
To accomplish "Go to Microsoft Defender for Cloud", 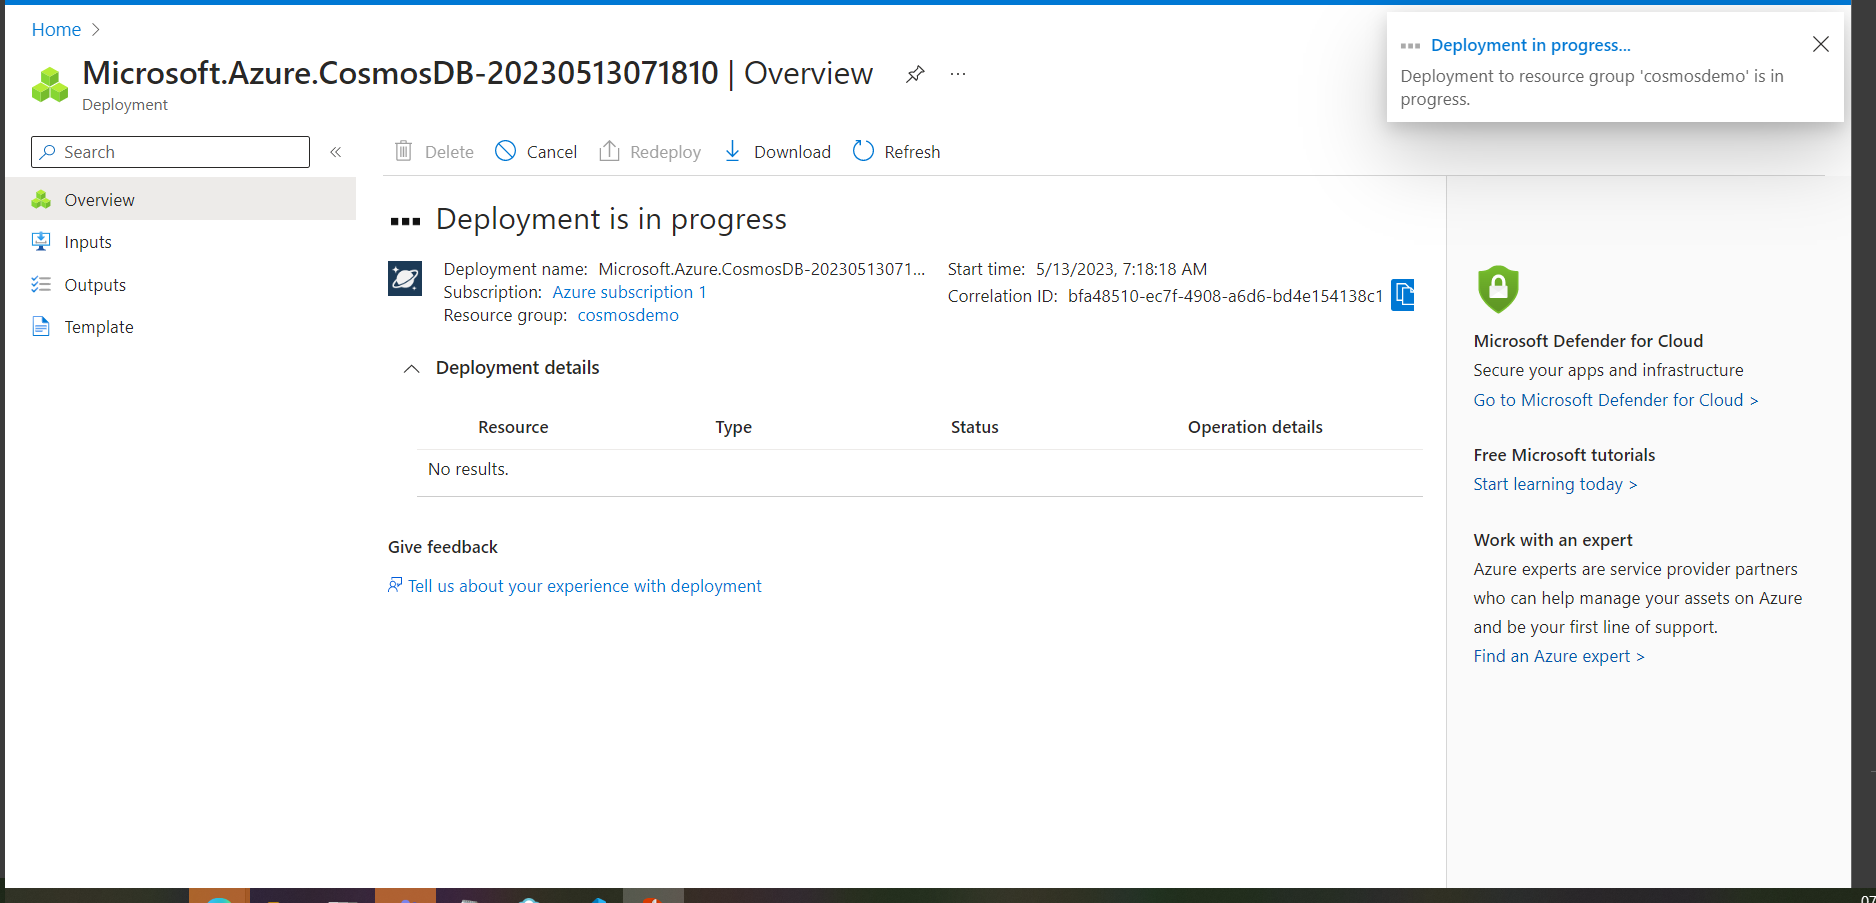I will 1615,400.
